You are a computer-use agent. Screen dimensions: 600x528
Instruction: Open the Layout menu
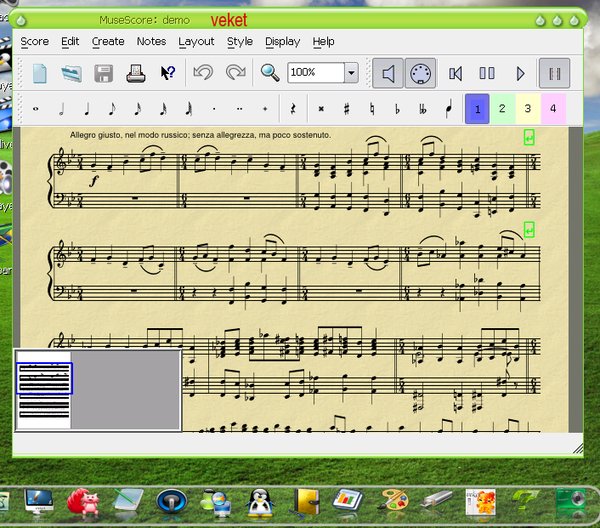click(196, 41)
